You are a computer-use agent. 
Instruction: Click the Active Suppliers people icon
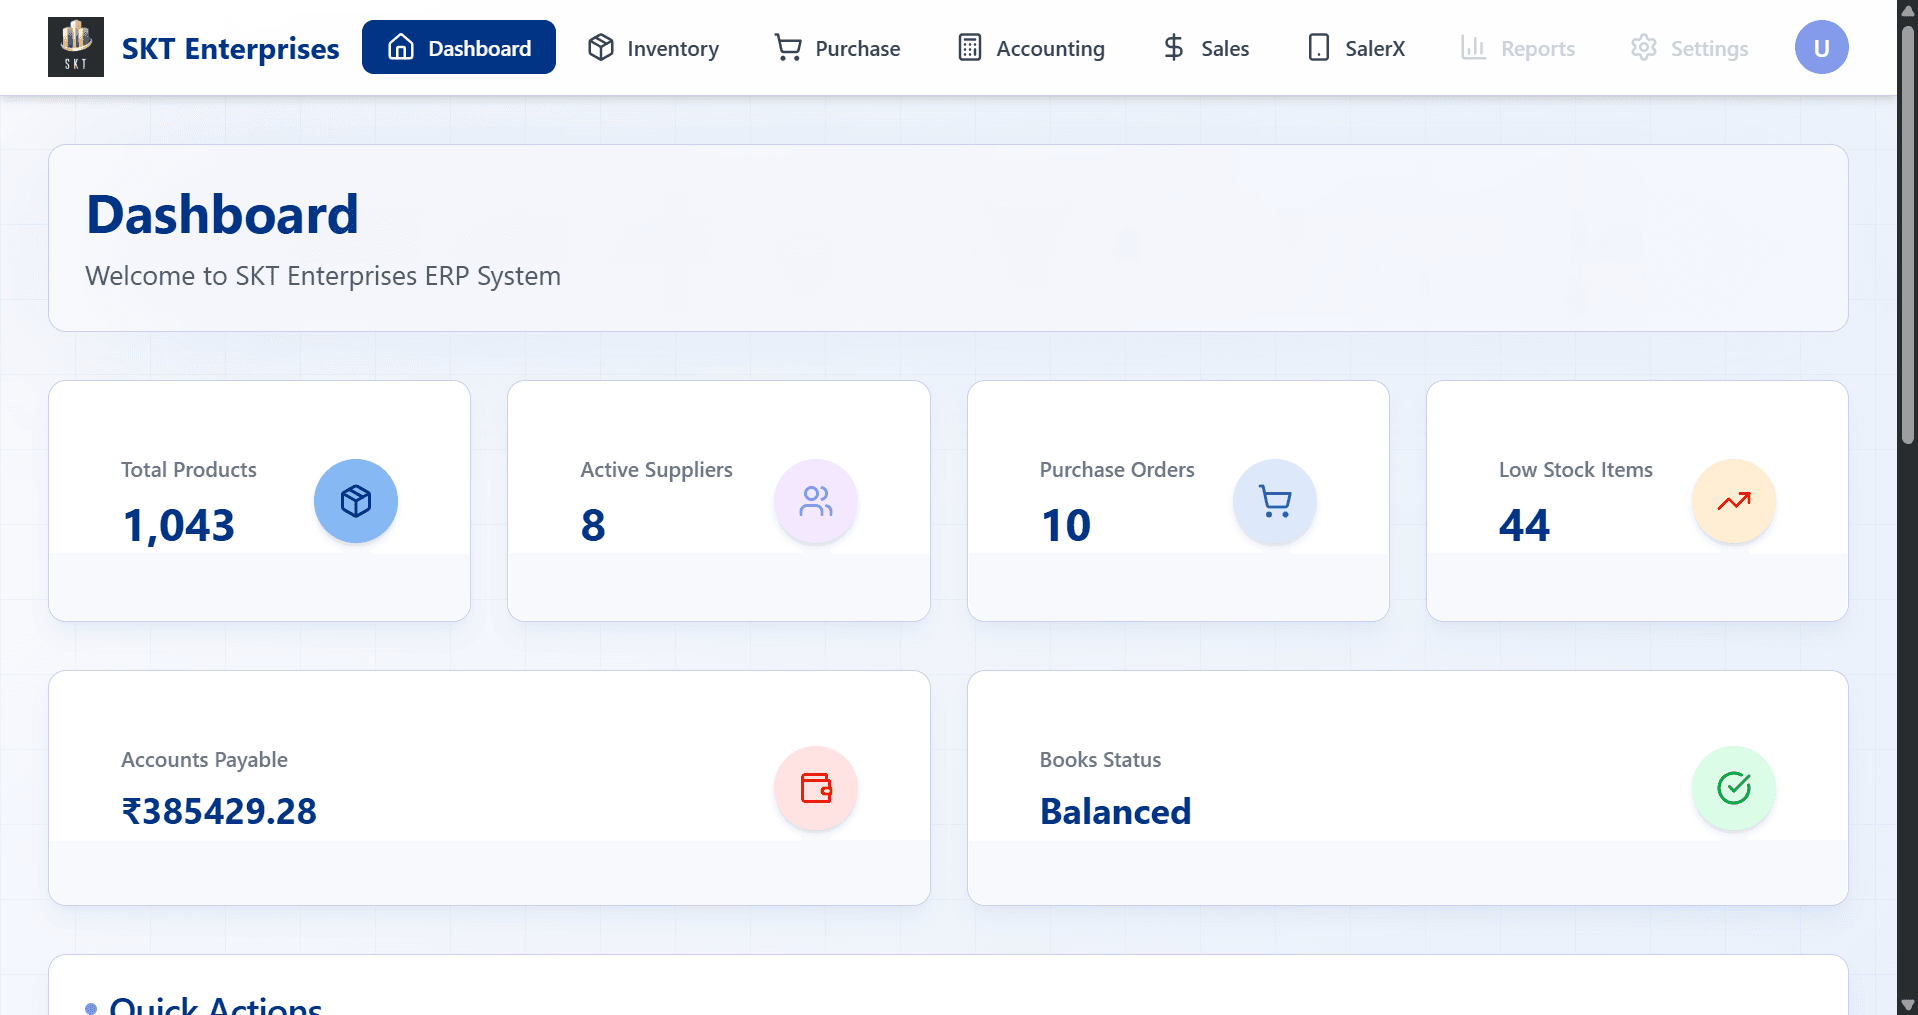coord(816,501)
